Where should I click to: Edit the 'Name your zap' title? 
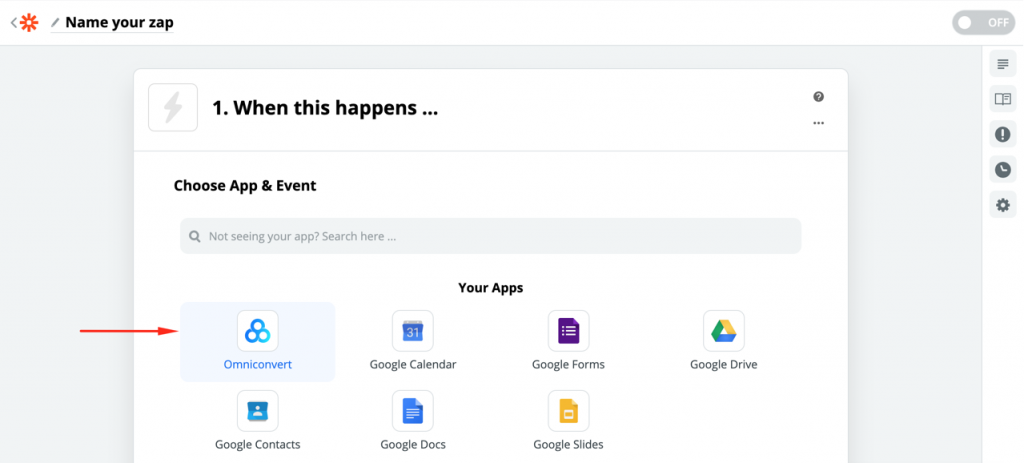click(x=118, y=22)
